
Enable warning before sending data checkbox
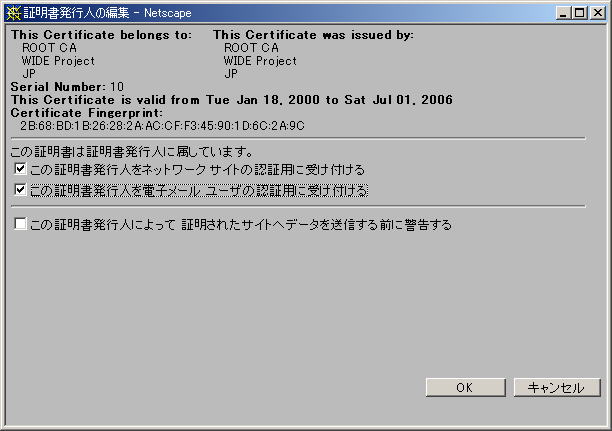20,224
